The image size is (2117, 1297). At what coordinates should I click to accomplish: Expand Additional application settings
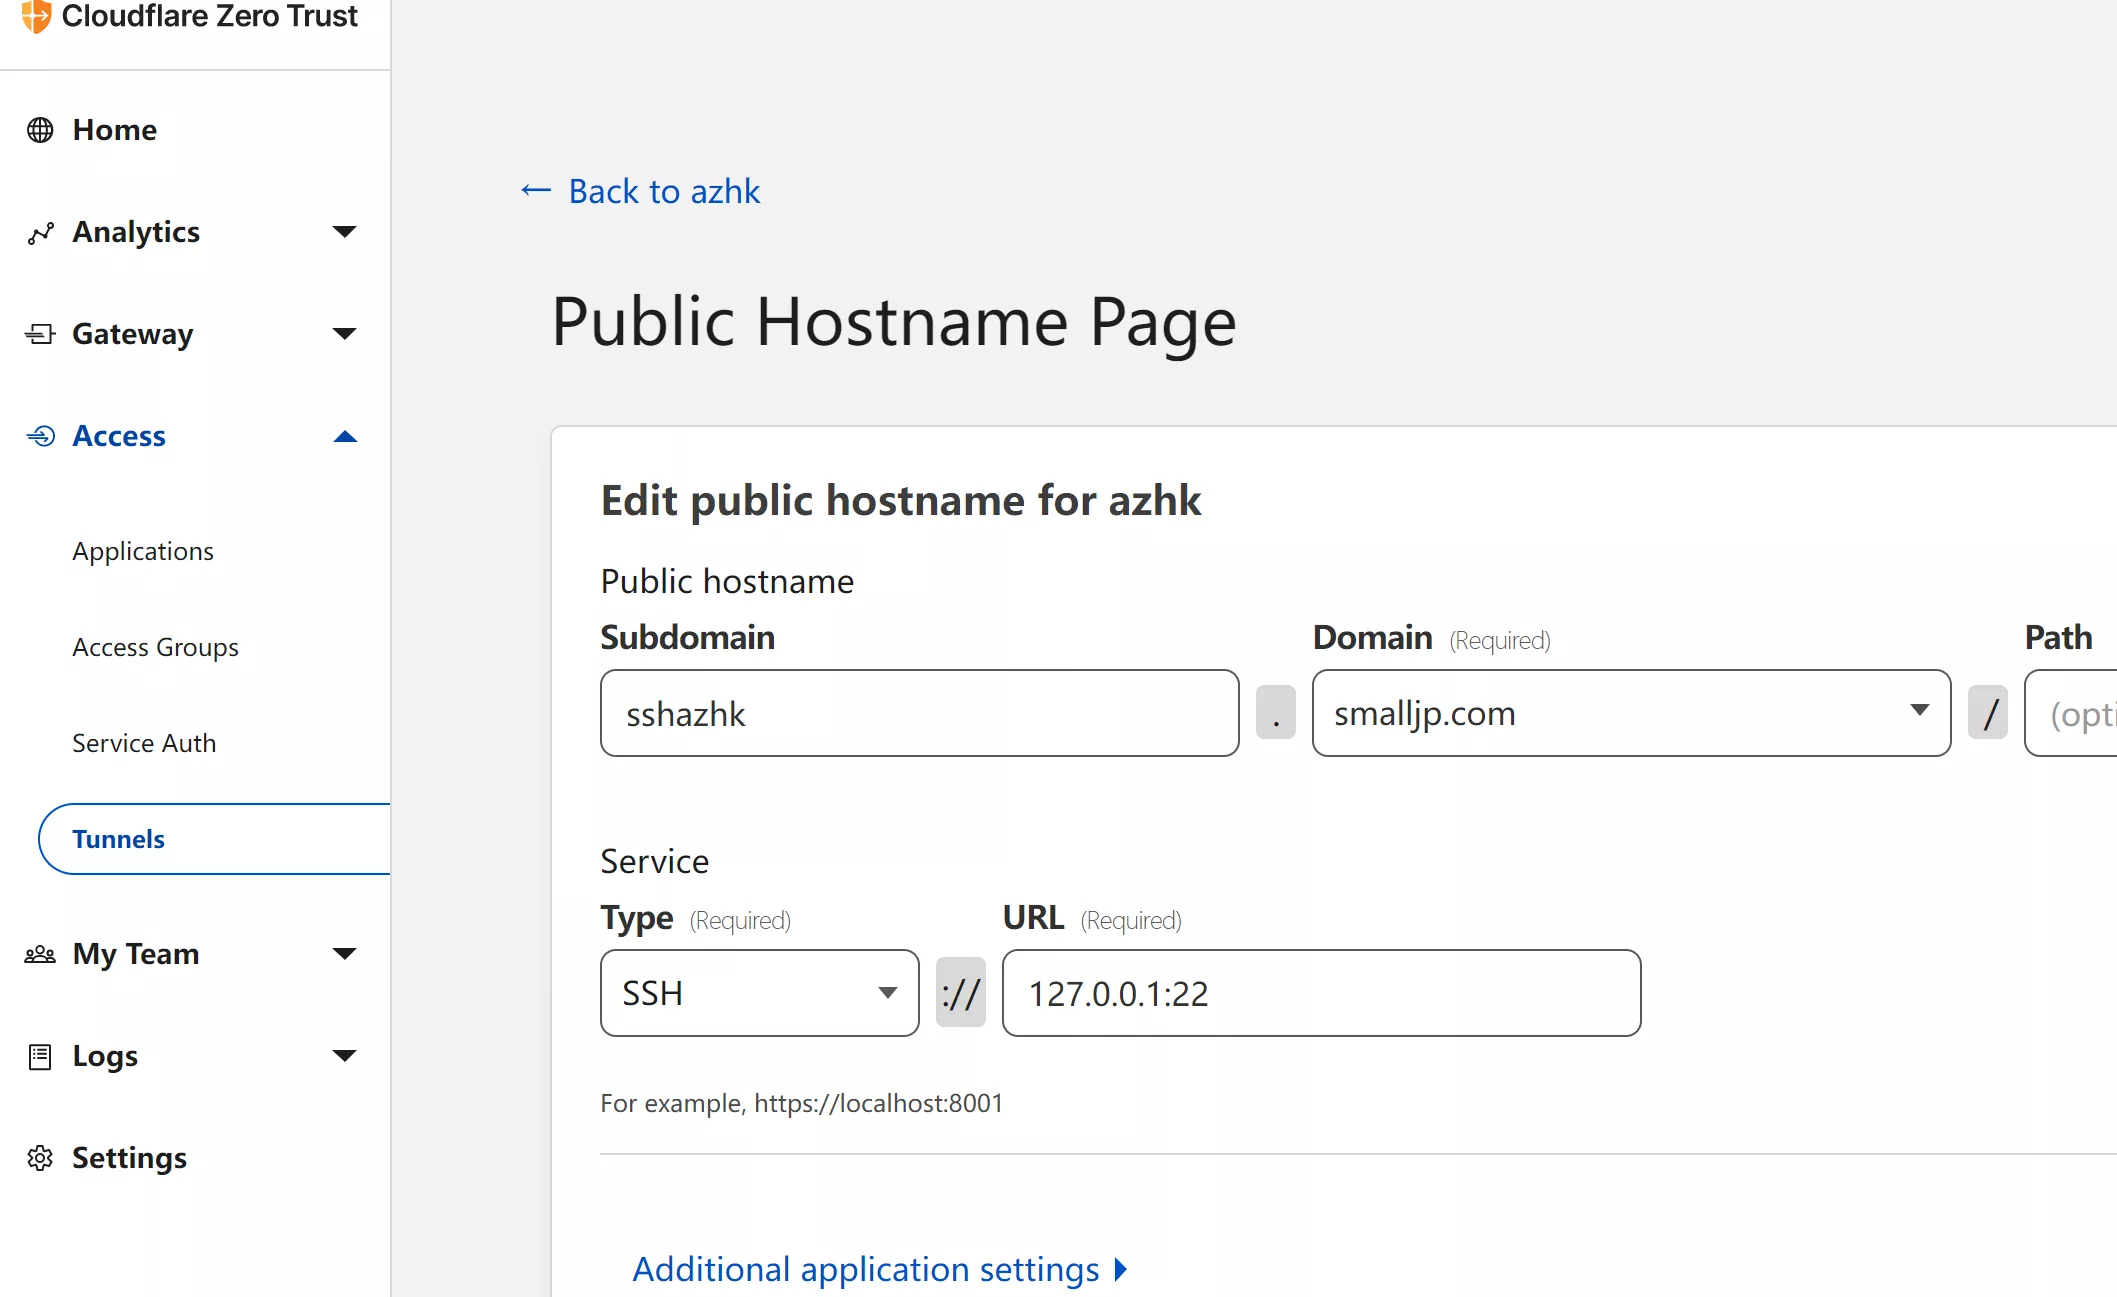880,1269
